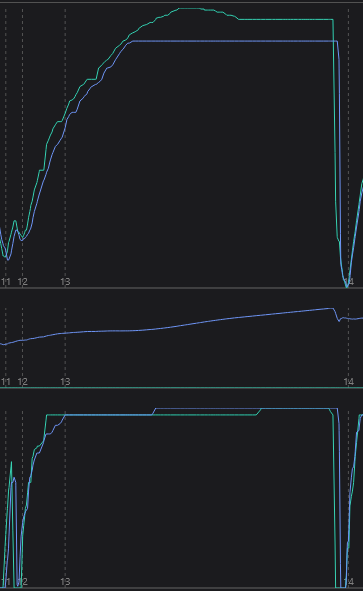Click marker 13 label in middle graph
The width and height of the screenshot is (363, 591).
(65, 382)
